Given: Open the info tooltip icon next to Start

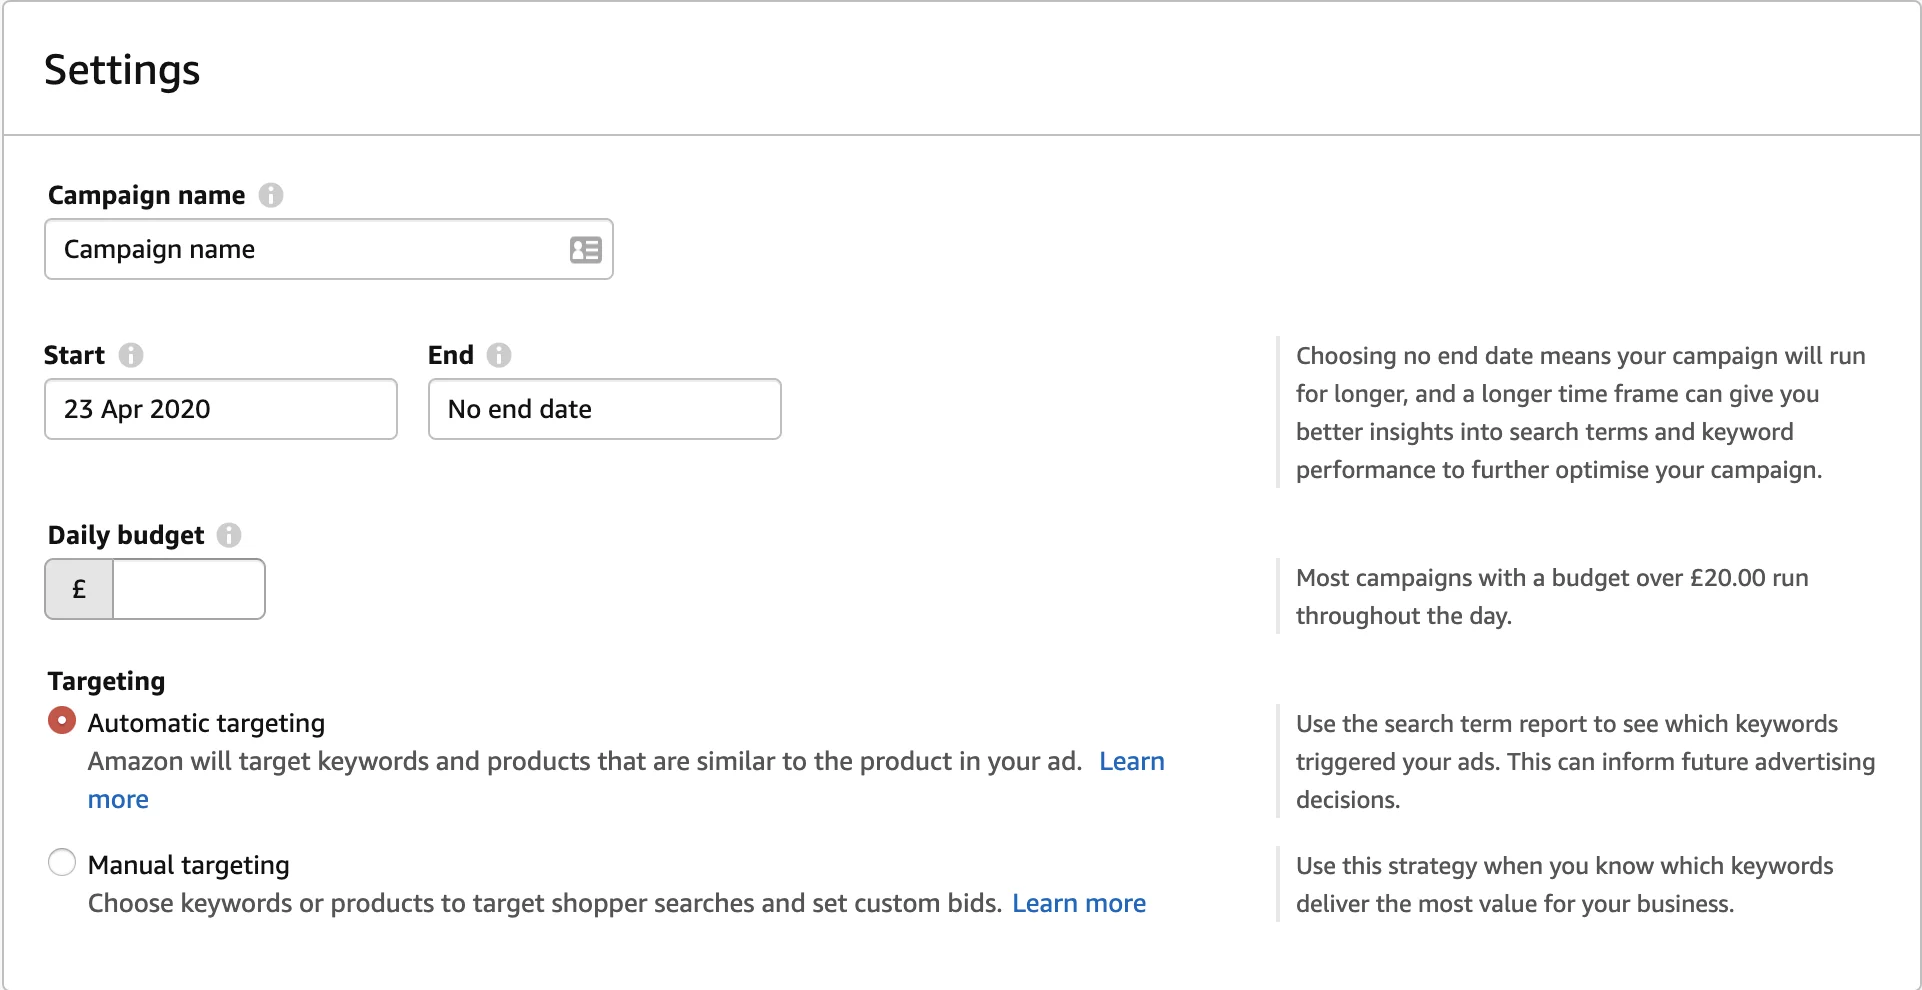Looking at the screenshot, I should [131, 355].
